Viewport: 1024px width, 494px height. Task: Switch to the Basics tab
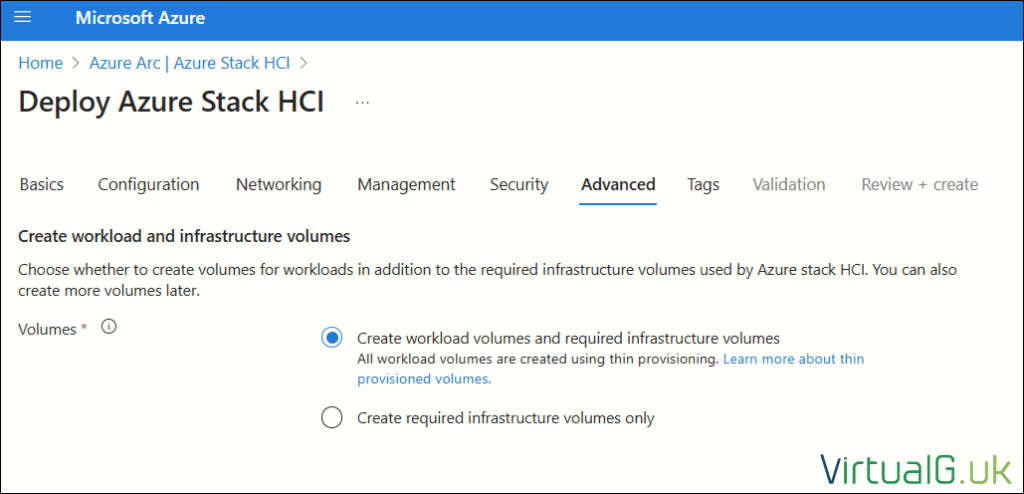click(42, 185)
